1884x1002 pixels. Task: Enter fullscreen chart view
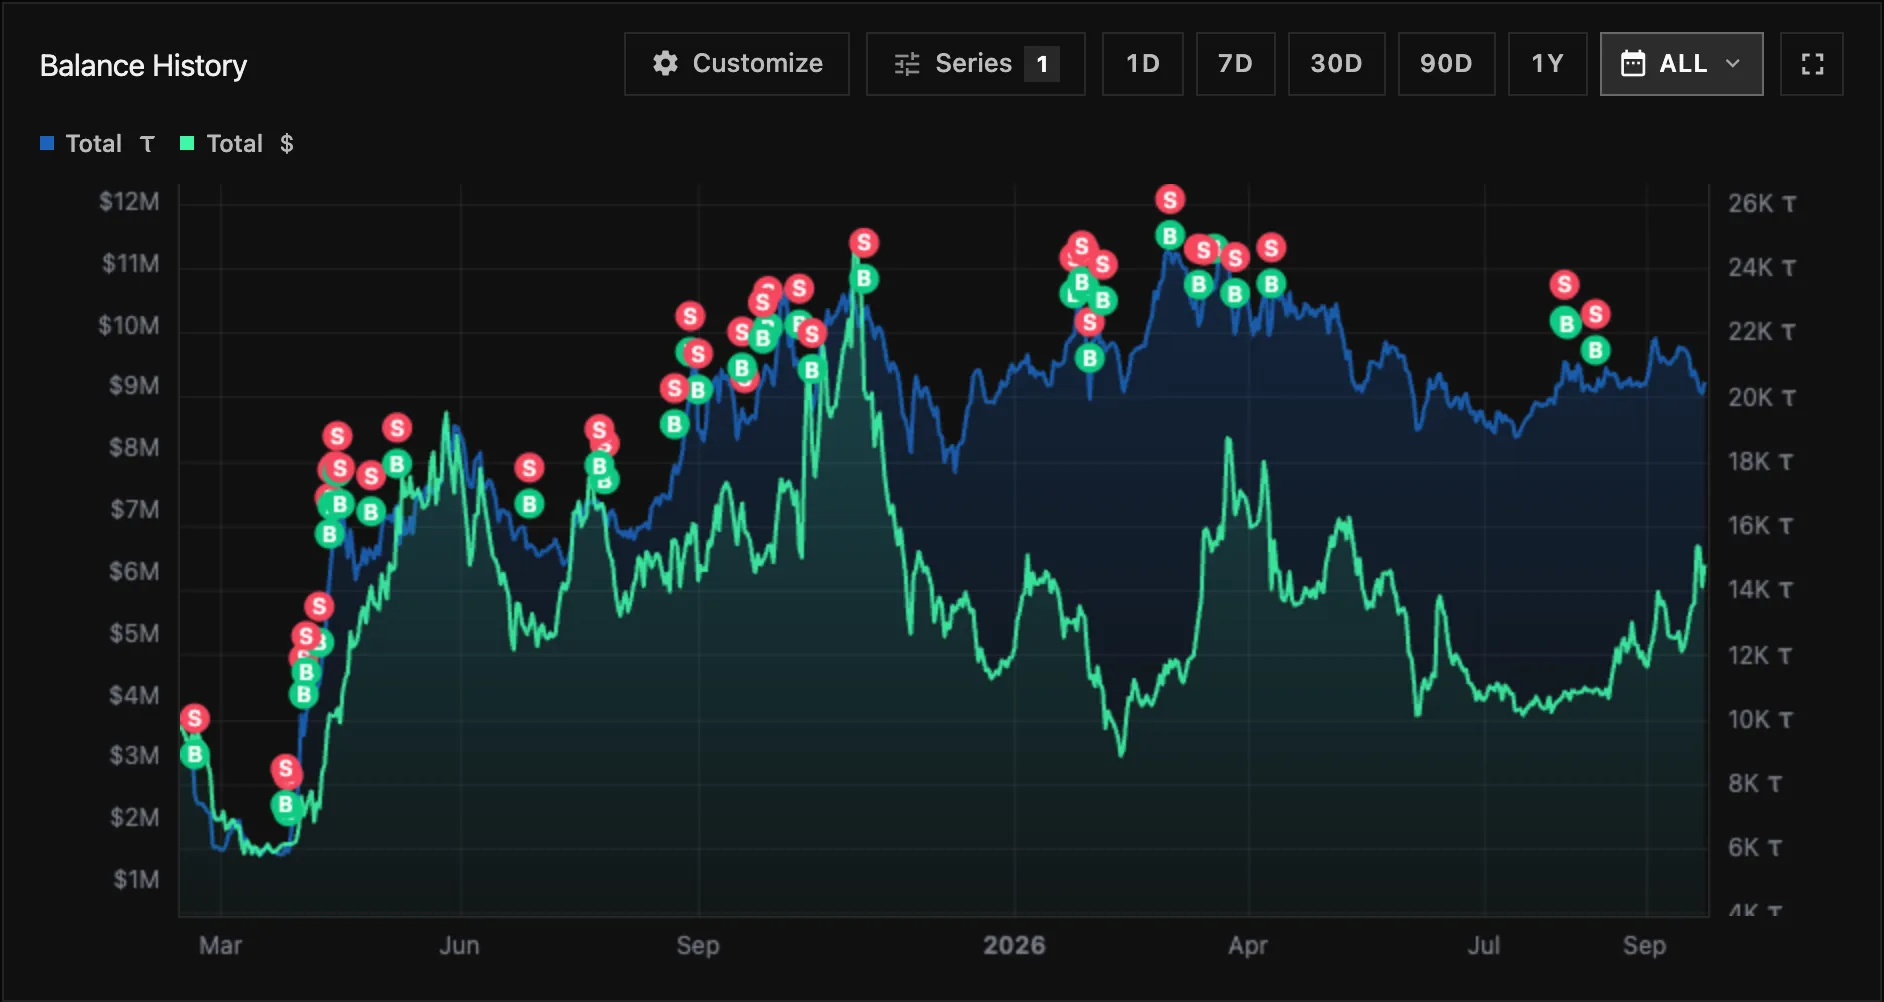tap(1812, 64)
